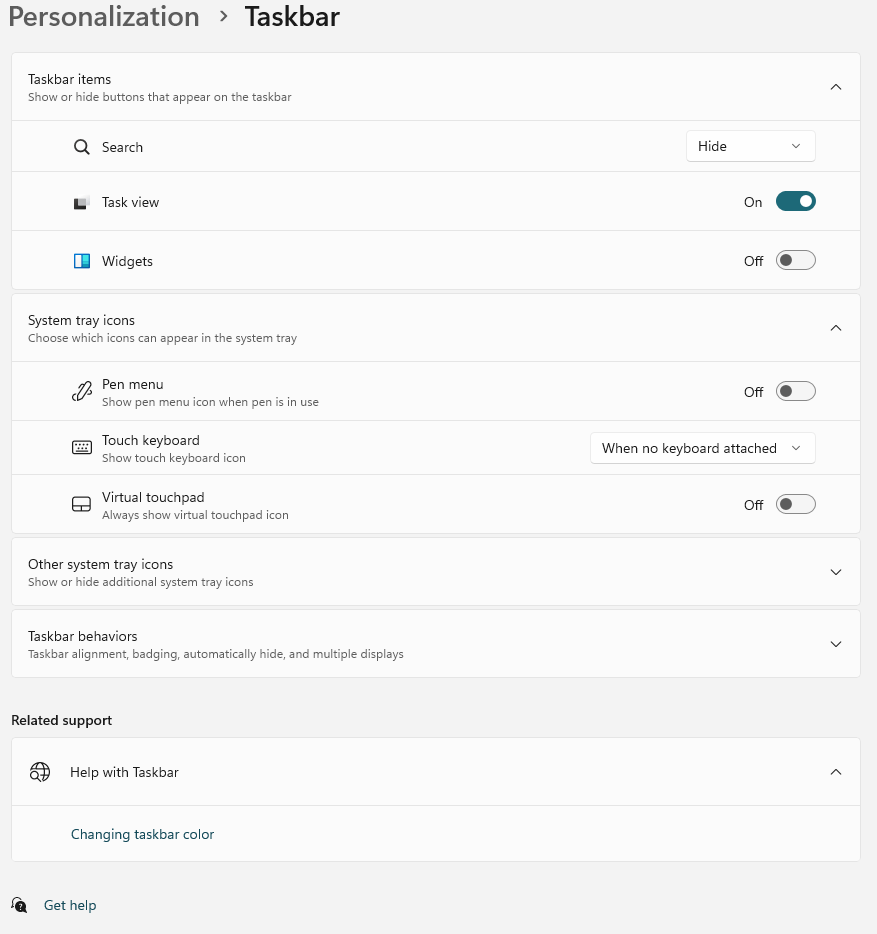Click the Help with Taskbar globe icon
Viewport: 877px width, 934px height.
coord(40,772)
